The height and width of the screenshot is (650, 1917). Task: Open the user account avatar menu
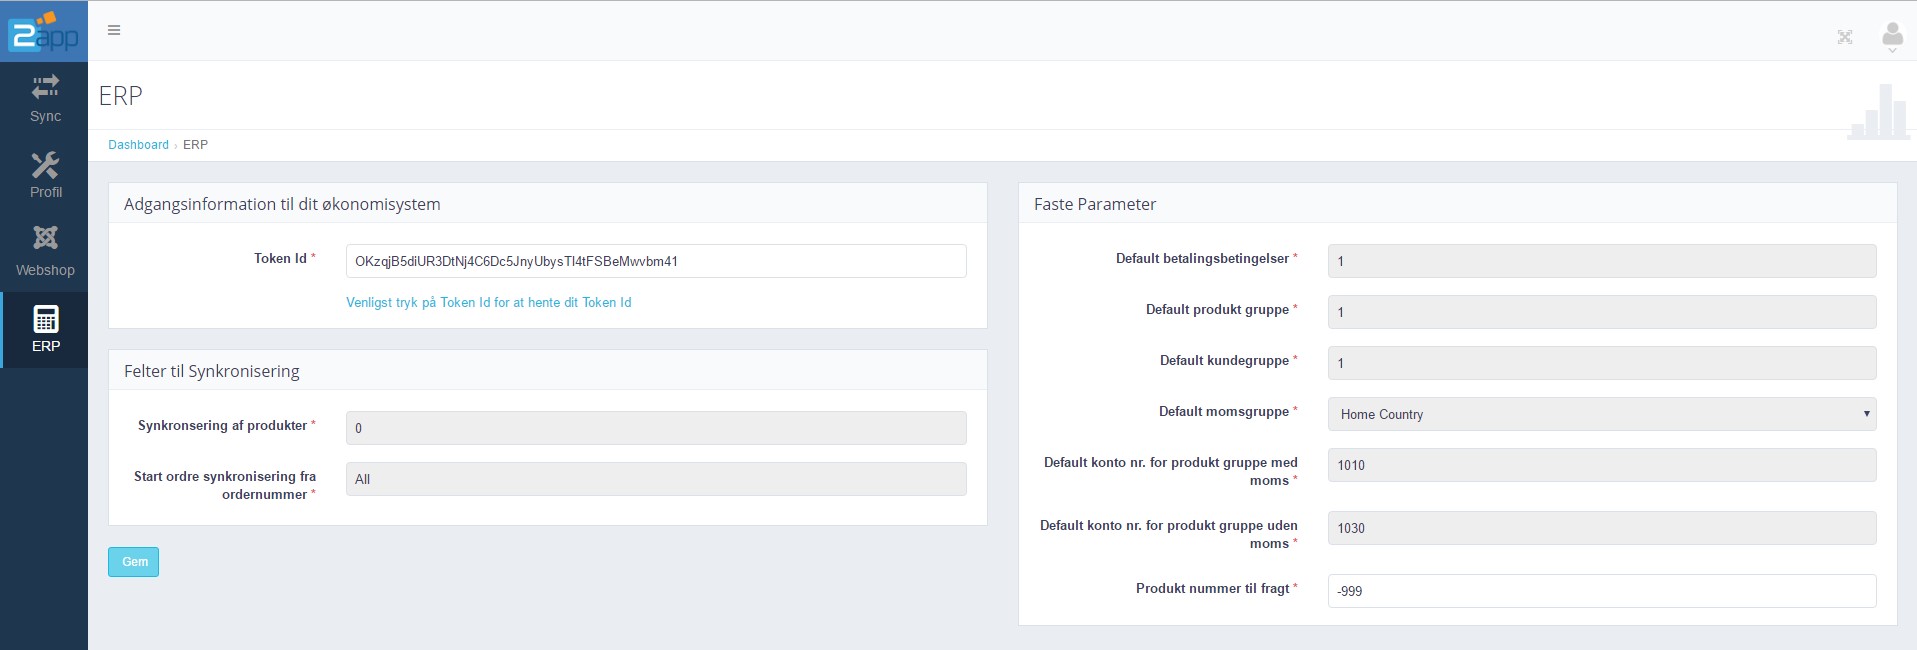point(1892,37)
